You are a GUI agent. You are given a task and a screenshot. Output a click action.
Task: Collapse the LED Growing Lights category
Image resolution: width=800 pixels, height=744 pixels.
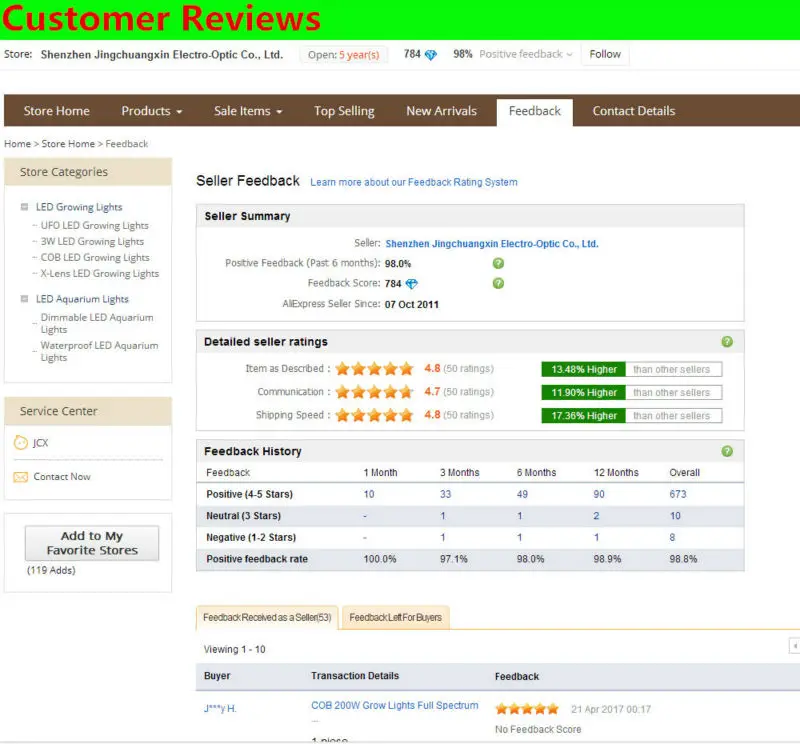pyautogui.click(x=24, y=207)
